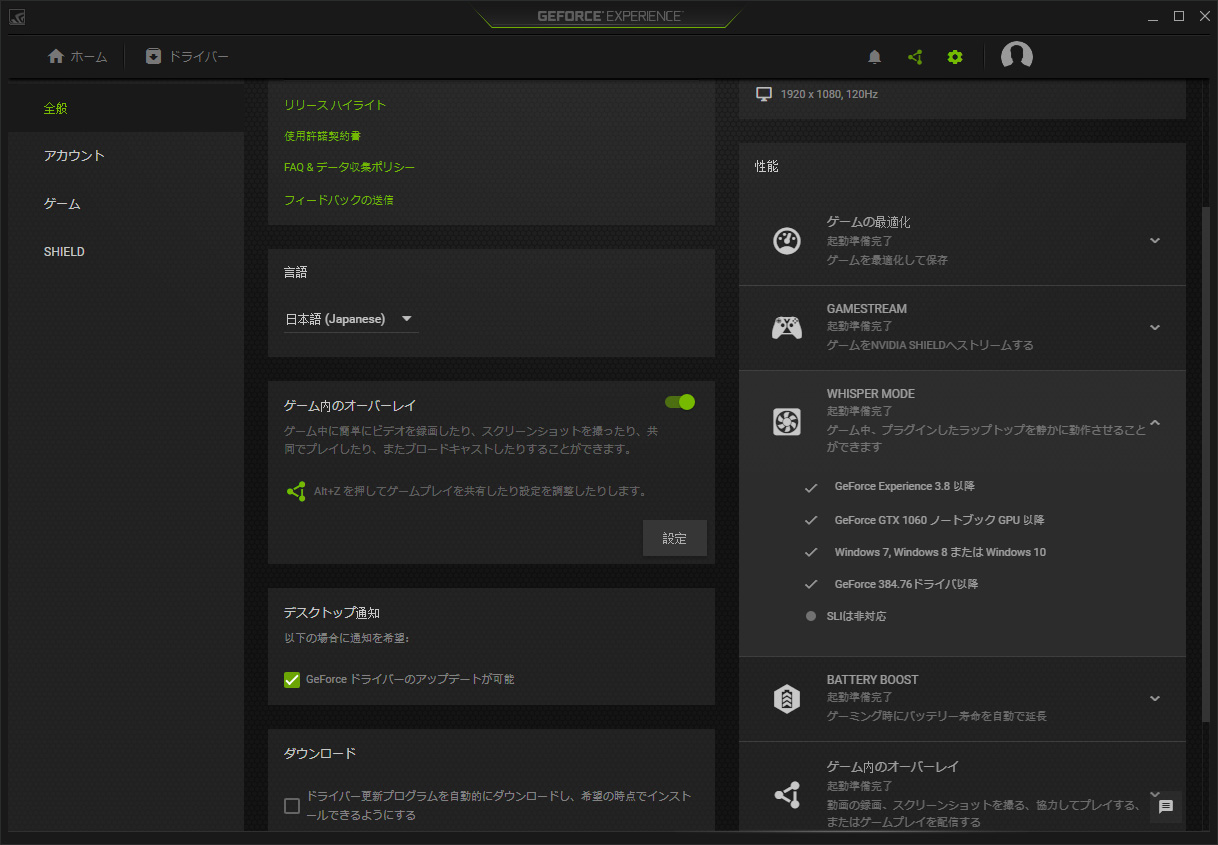Click the BATTERY BOOST hexagon icon
This screenshot has height=845, width=1218.
point(787,698)
